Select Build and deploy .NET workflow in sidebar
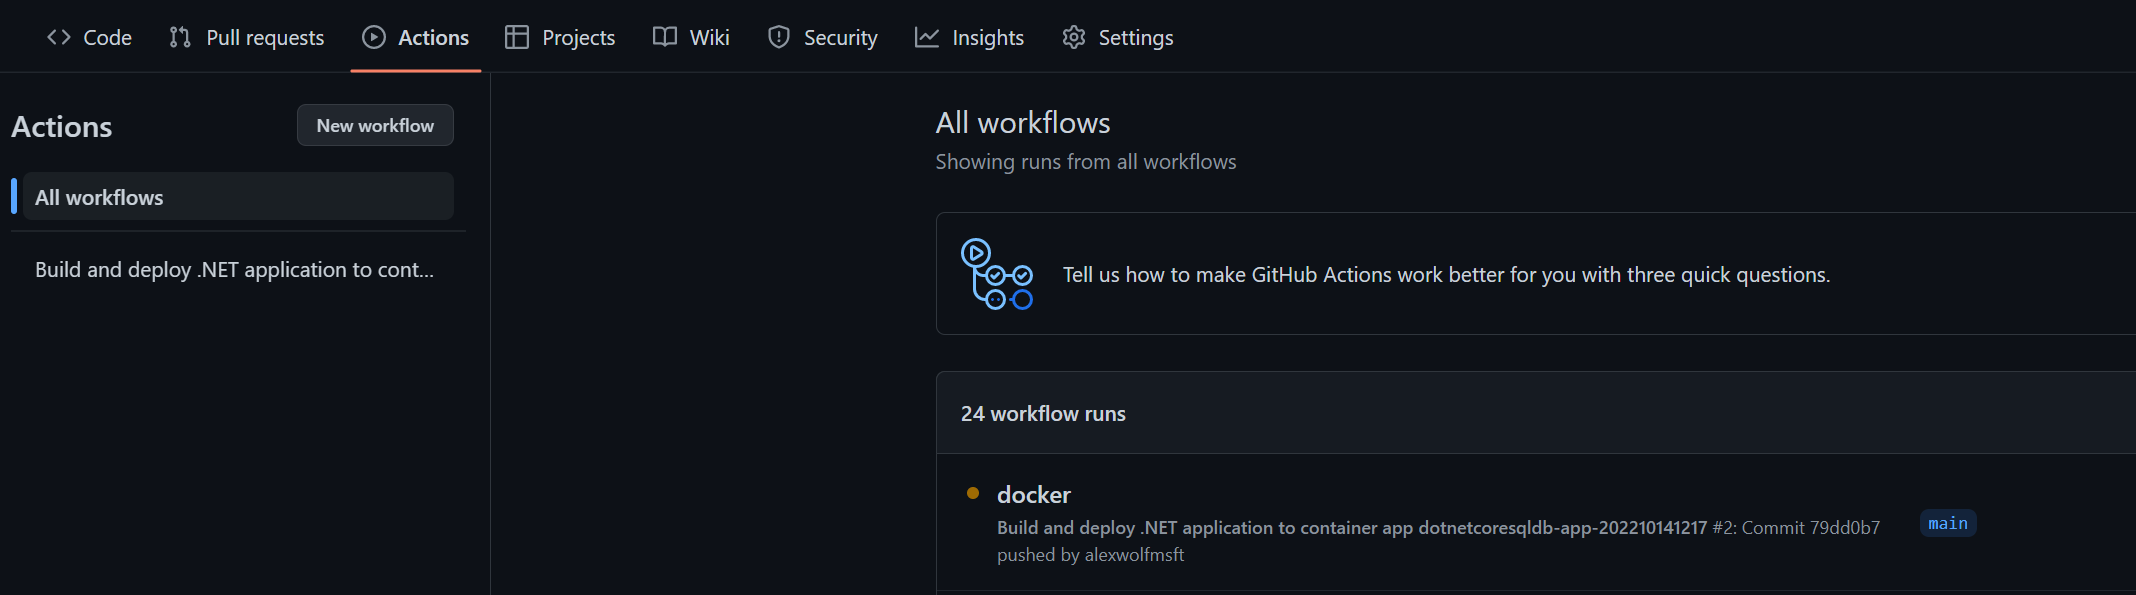 [x=234, y=270]
